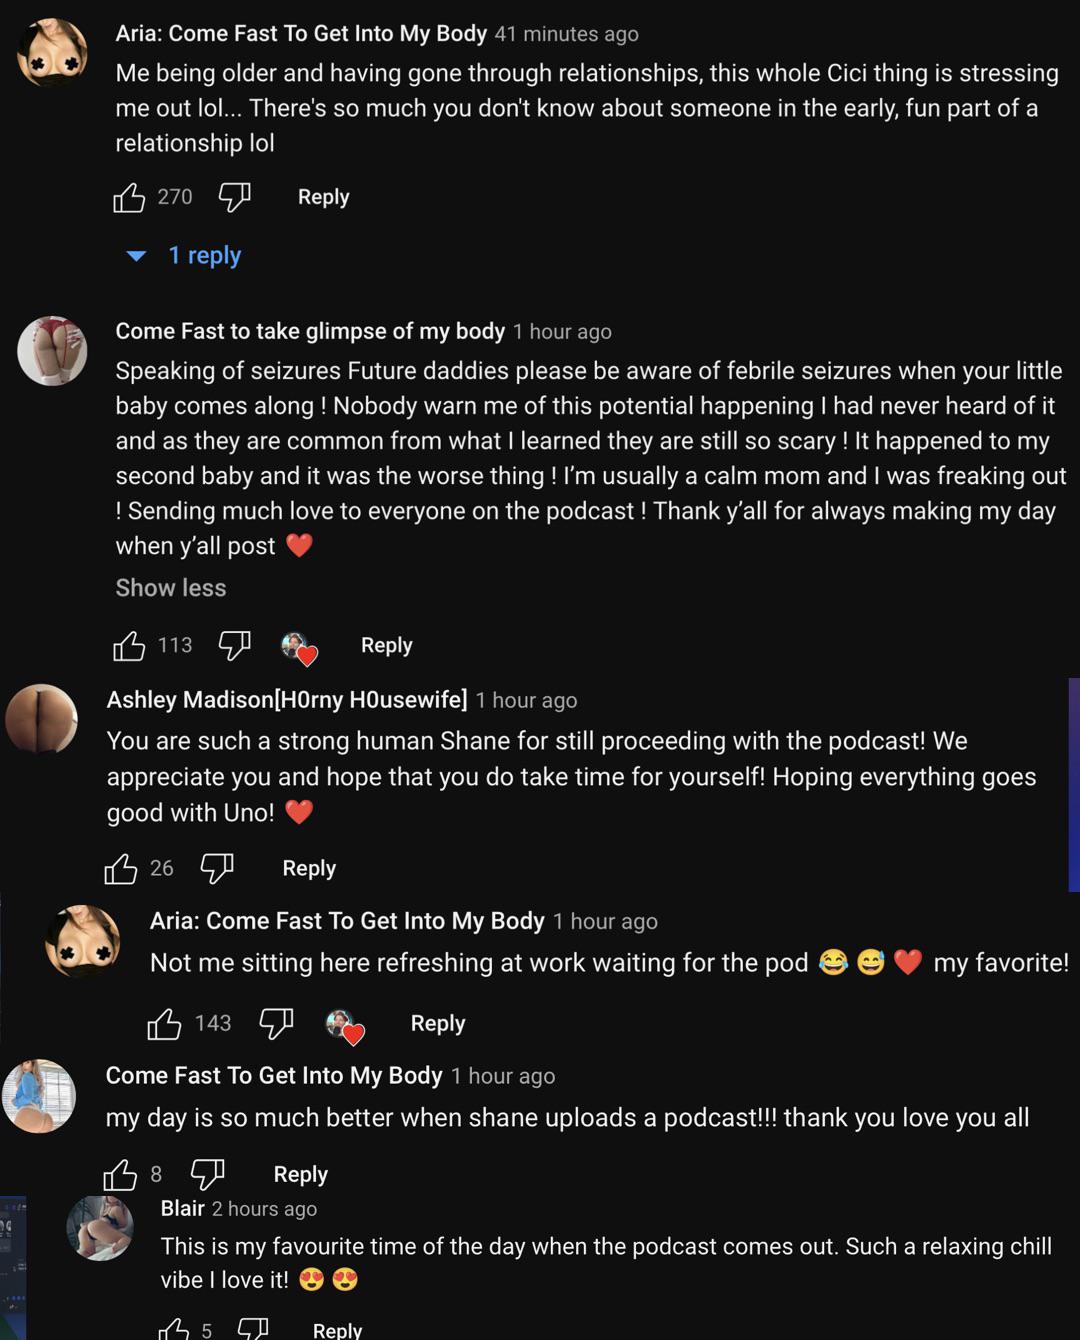
Task: Dislike the Cici relationship comment
Action: click(x=234, y=198)
